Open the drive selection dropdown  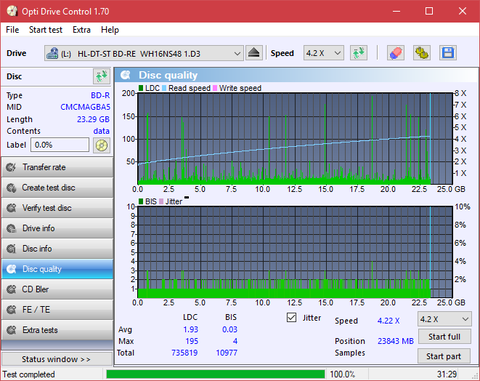143,53
